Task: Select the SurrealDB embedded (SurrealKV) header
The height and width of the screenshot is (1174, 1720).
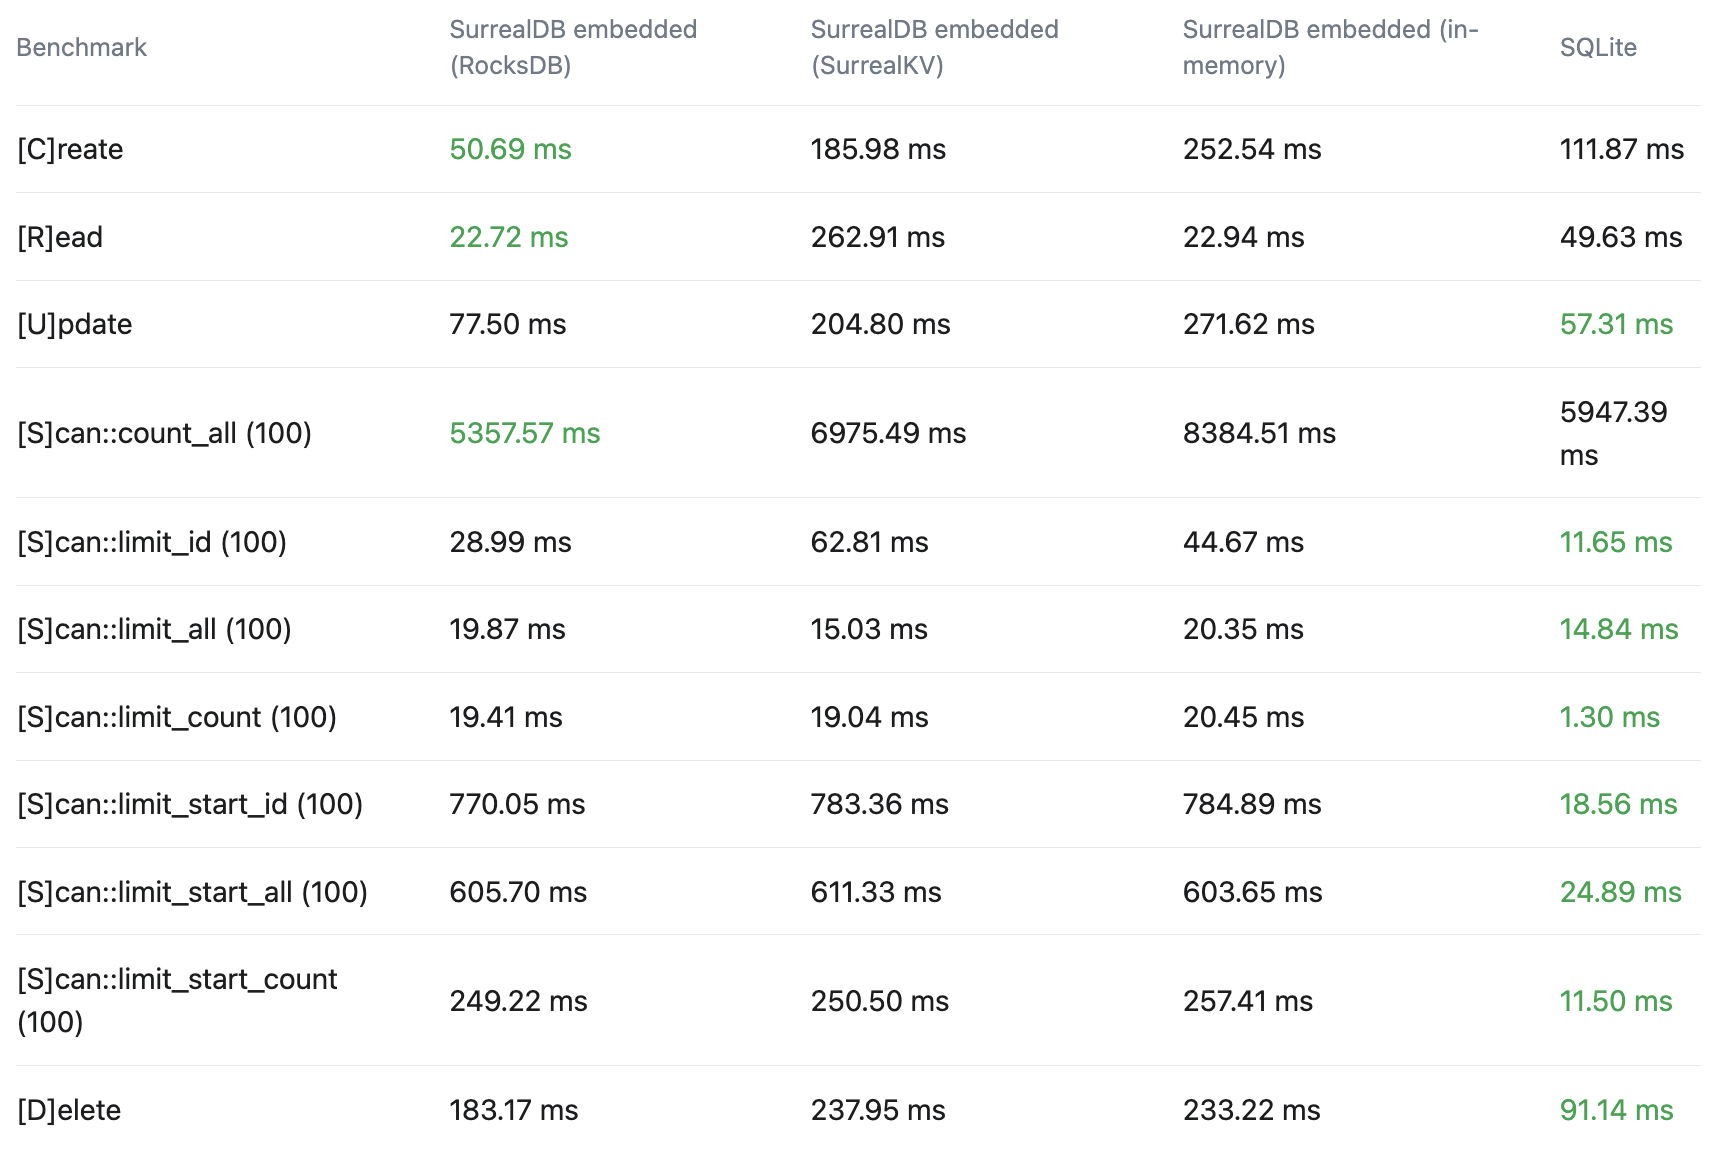Action: (x=934, y=47)
